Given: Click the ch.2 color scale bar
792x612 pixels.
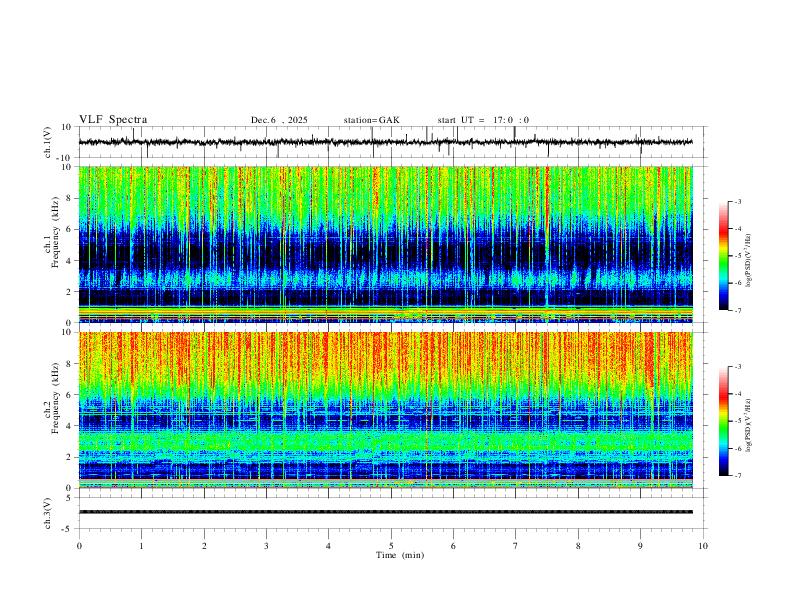Looking at the screenshot, I should tap(723, 421).
